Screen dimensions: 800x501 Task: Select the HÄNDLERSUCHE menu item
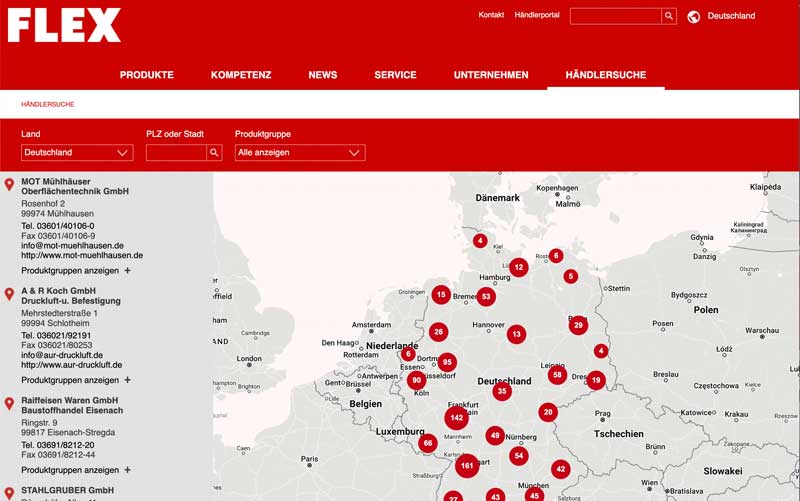click(x=606, y=75)
